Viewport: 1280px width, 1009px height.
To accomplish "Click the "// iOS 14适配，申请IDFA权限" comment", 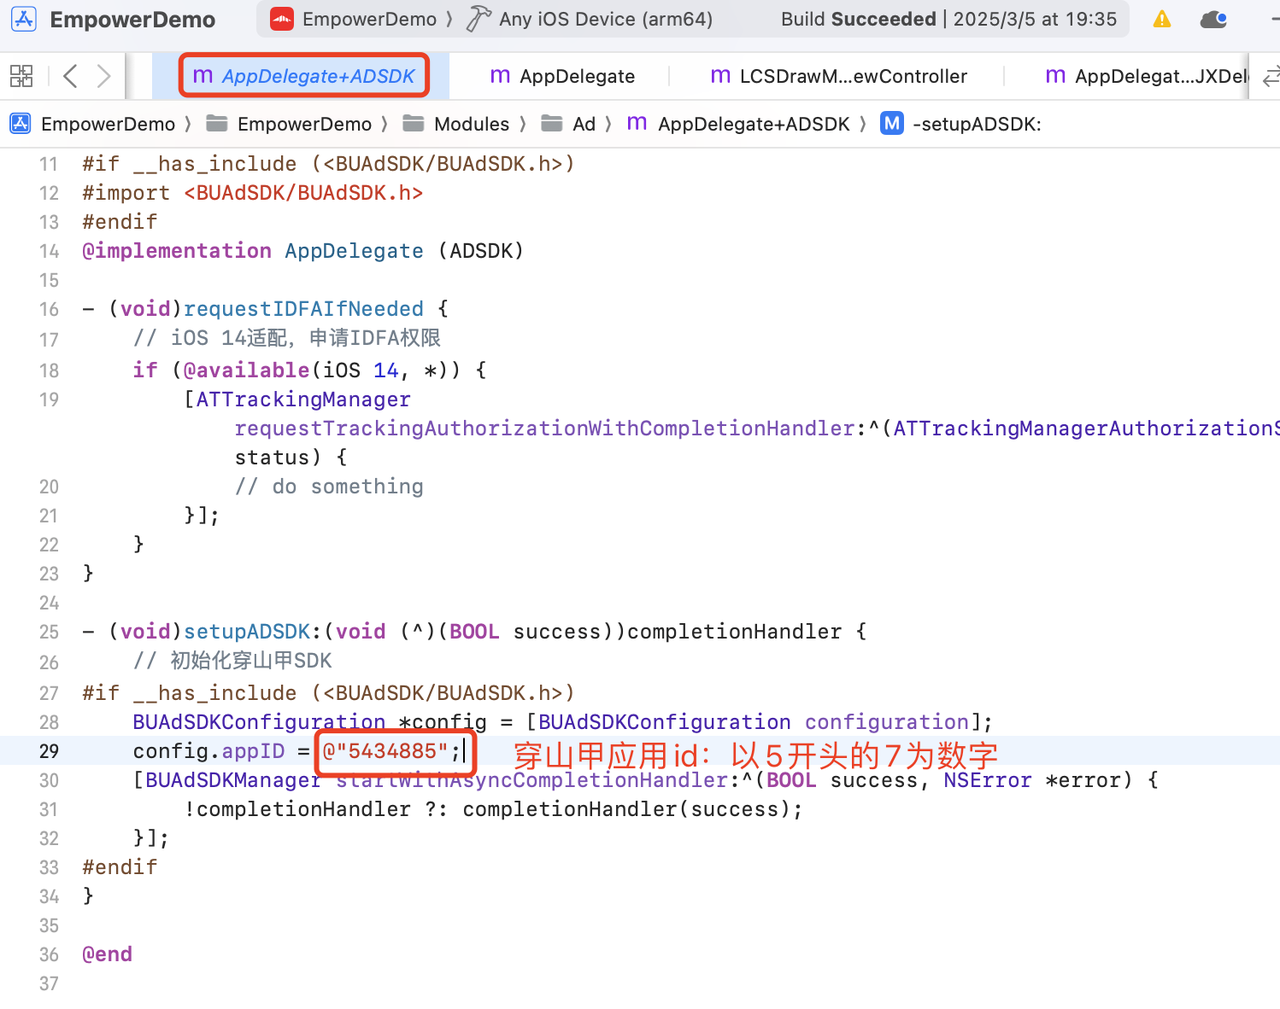I will [x=287, y=339].
